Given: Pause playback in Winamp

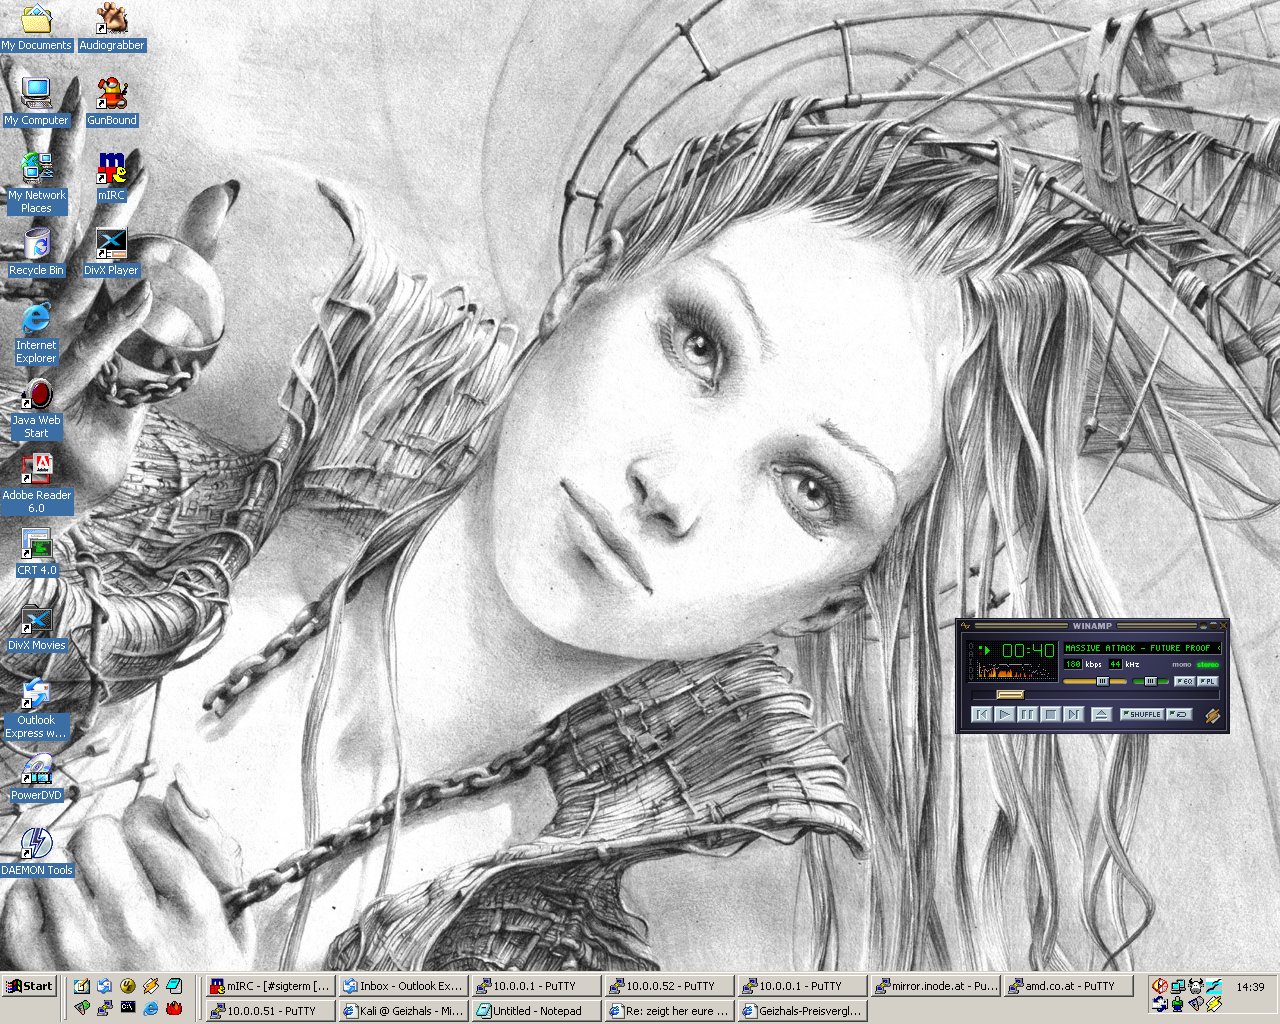Looking at the screenshot, I should (1028, 715).
